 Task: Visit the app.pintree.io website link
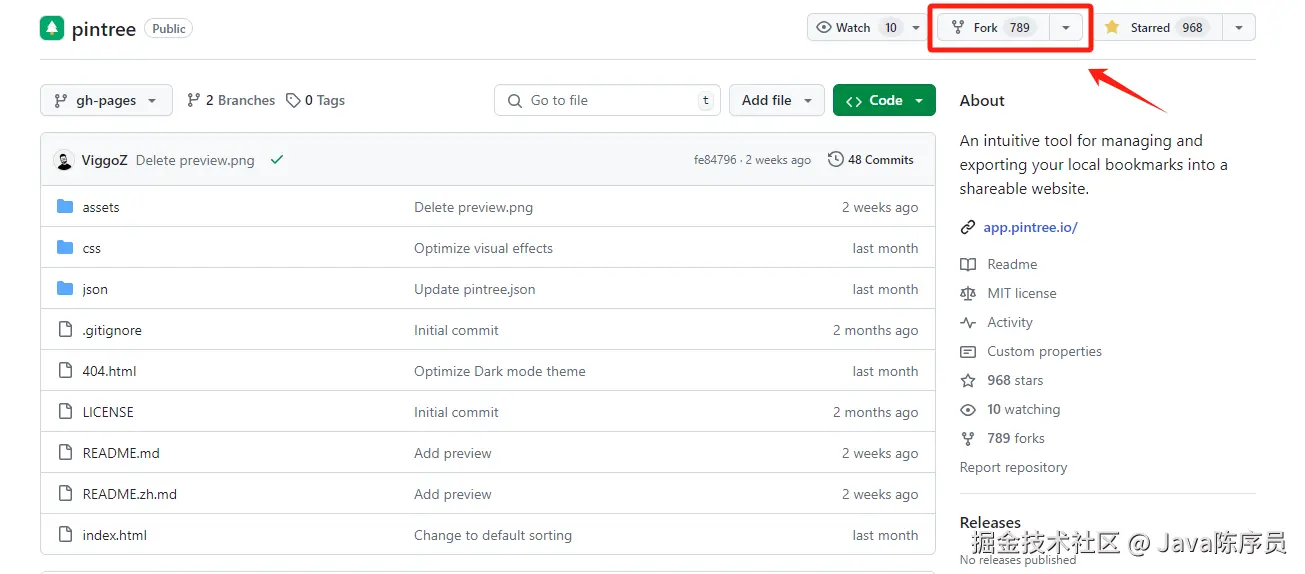coord(1030,227)
